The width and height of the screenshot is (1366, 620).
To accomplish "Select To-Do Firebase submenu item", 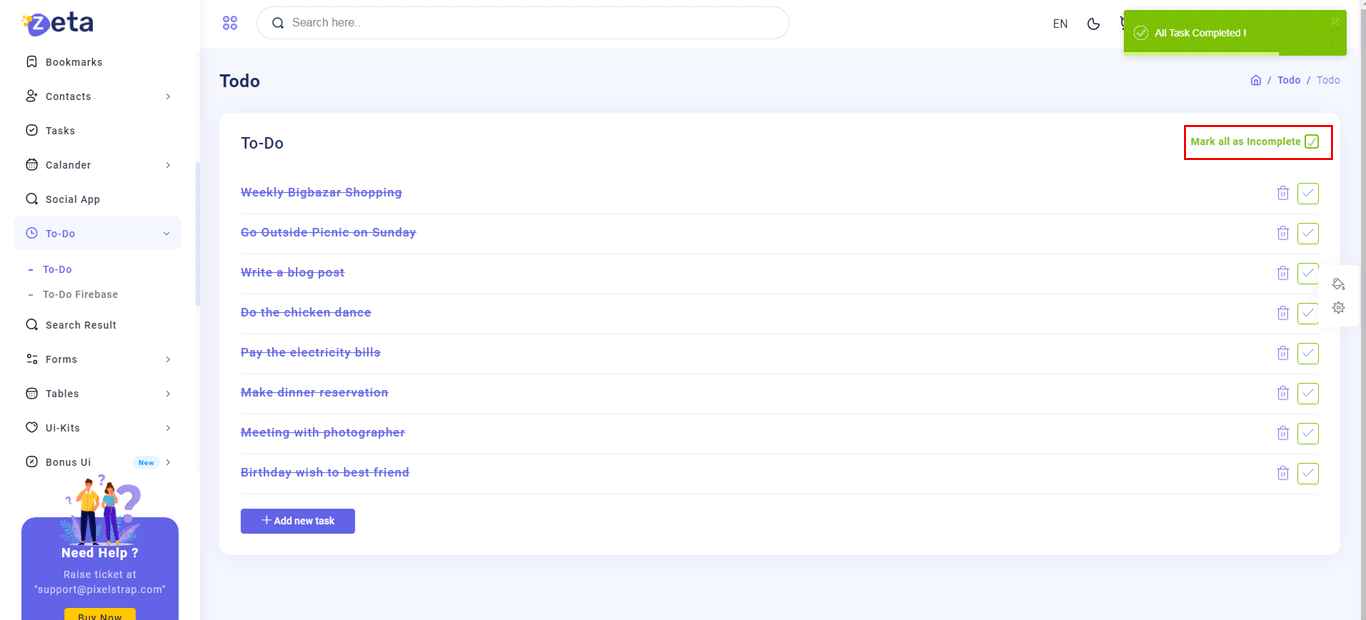I will coord(80,295).
